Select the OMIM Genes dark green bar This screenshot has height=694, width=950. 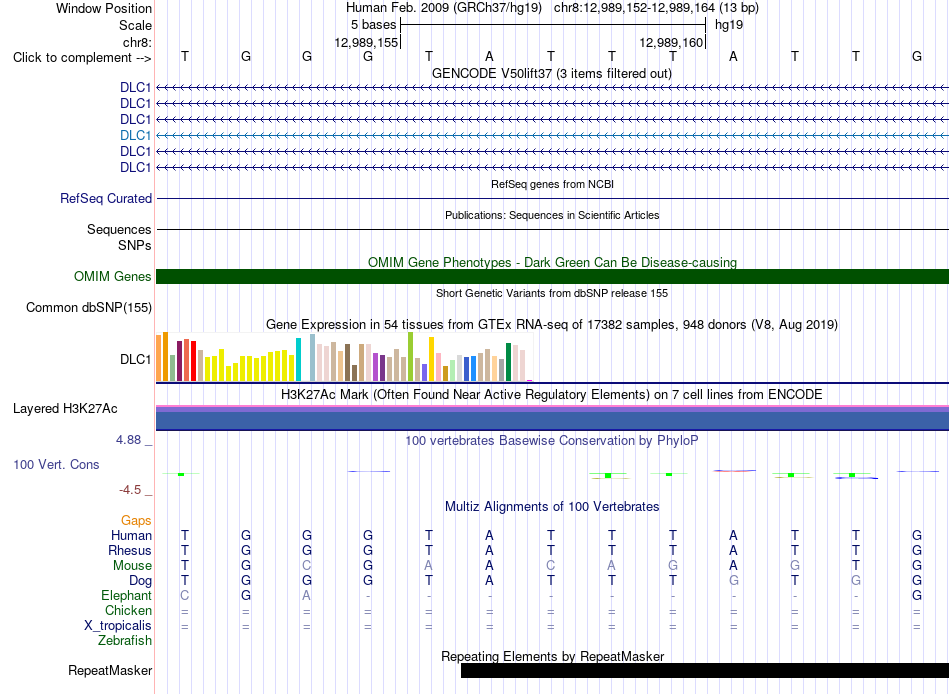coord(552,276)
